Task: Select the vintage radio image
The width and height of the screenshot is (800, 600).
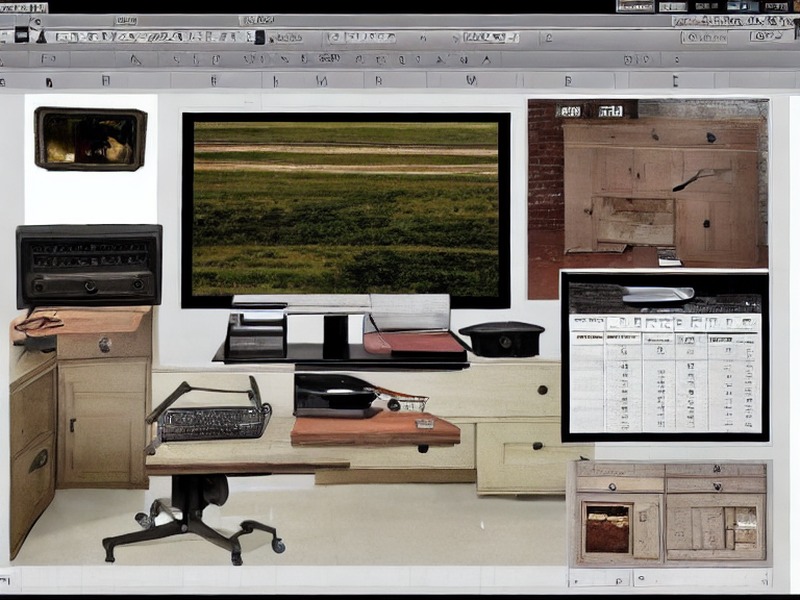Action: [89, 266]
